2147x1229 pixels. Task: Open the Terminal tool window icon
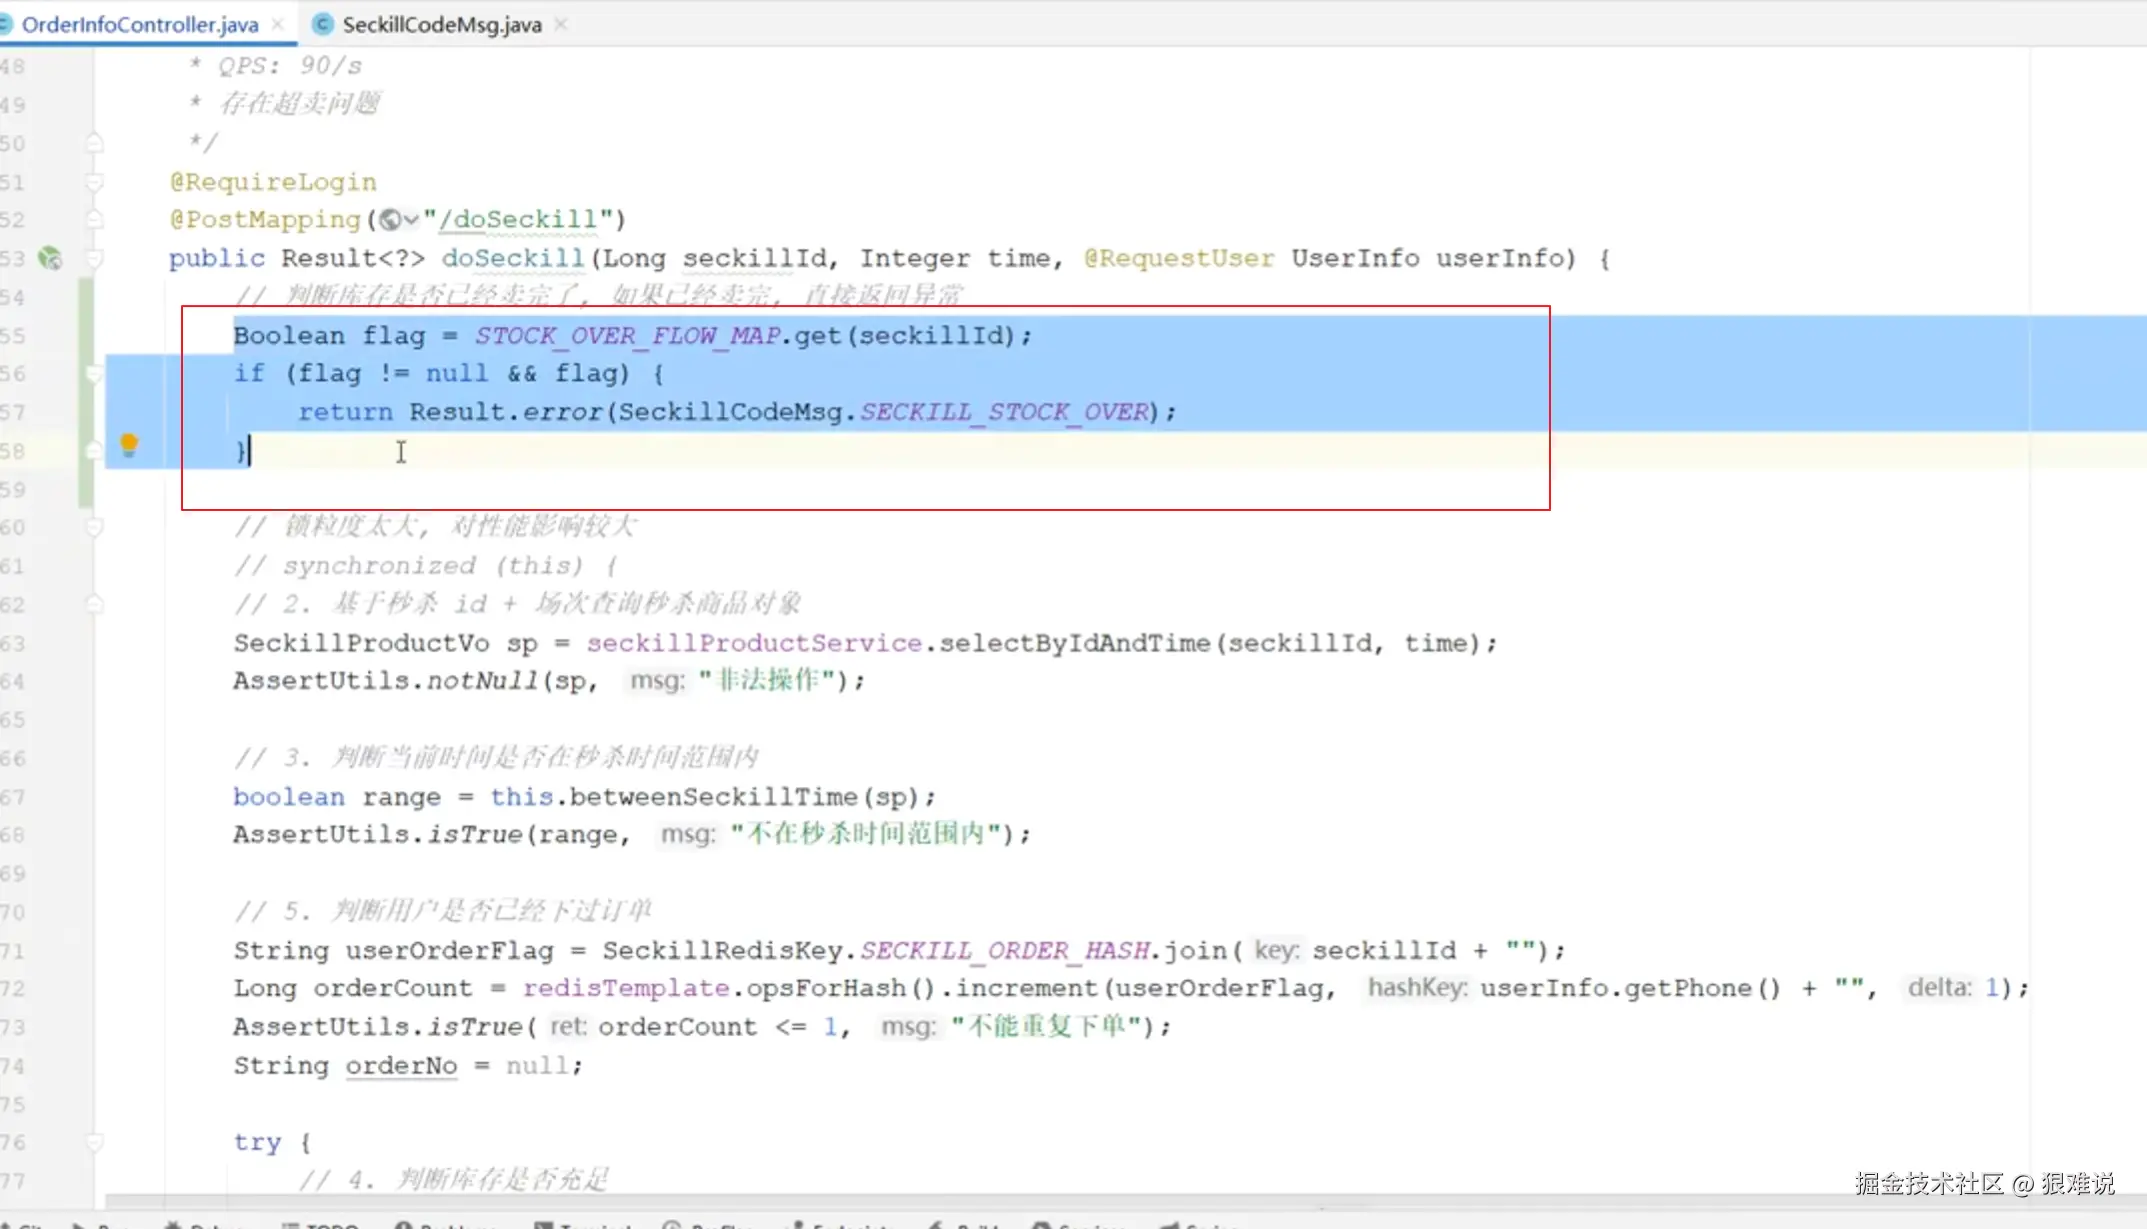pyautogui.click(x=543, y=1225)
